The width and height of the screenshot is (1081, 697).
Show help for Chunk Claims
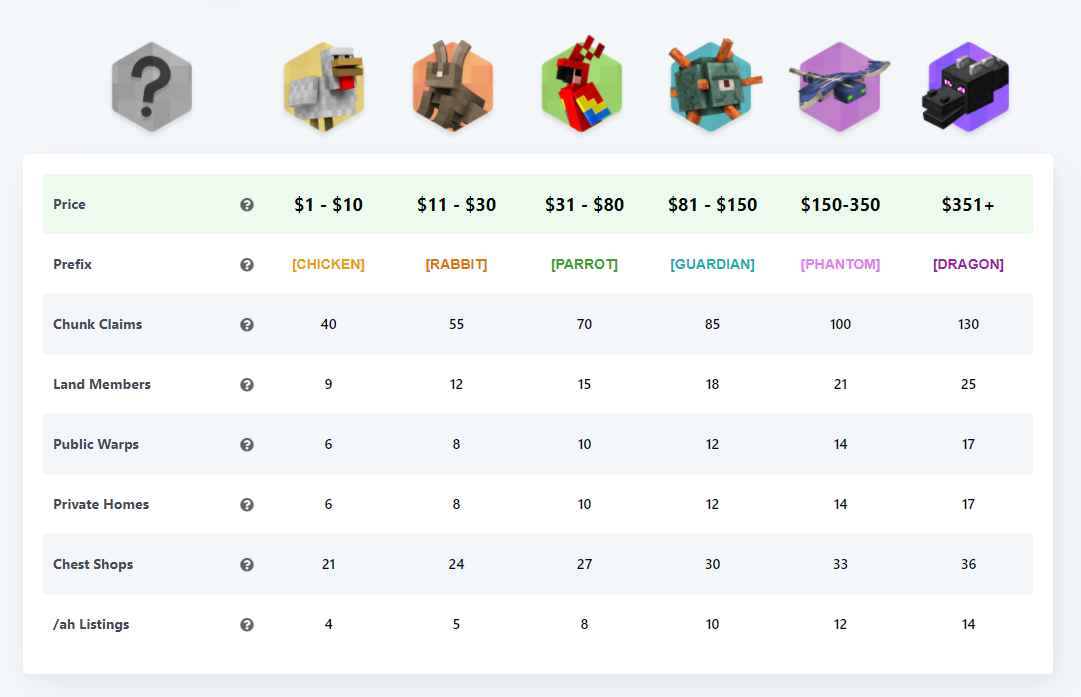pos(247,325)
